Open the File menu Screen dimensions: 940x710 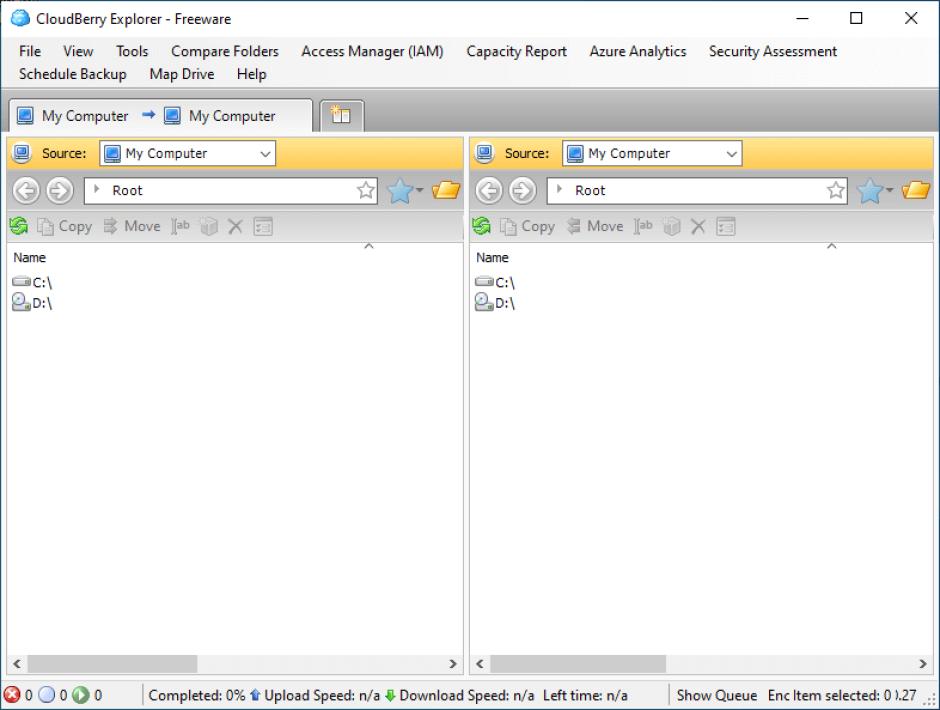tap(30, 51)
